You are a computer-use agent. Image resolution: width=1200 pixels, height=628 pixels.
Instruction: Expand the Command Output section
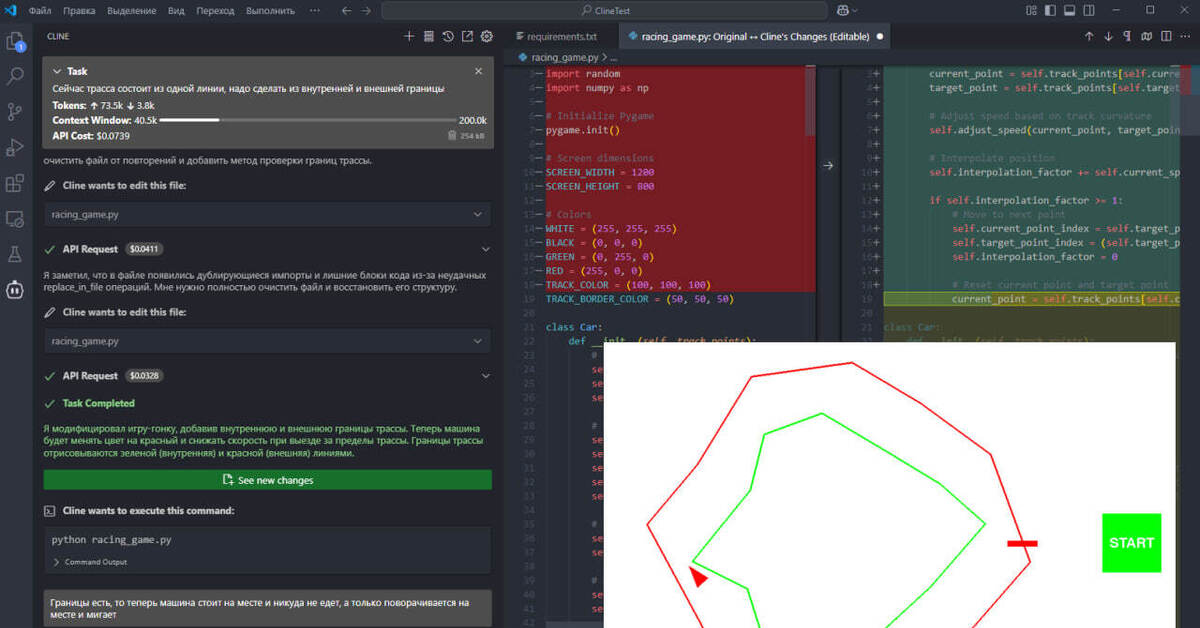coord(89,562)
